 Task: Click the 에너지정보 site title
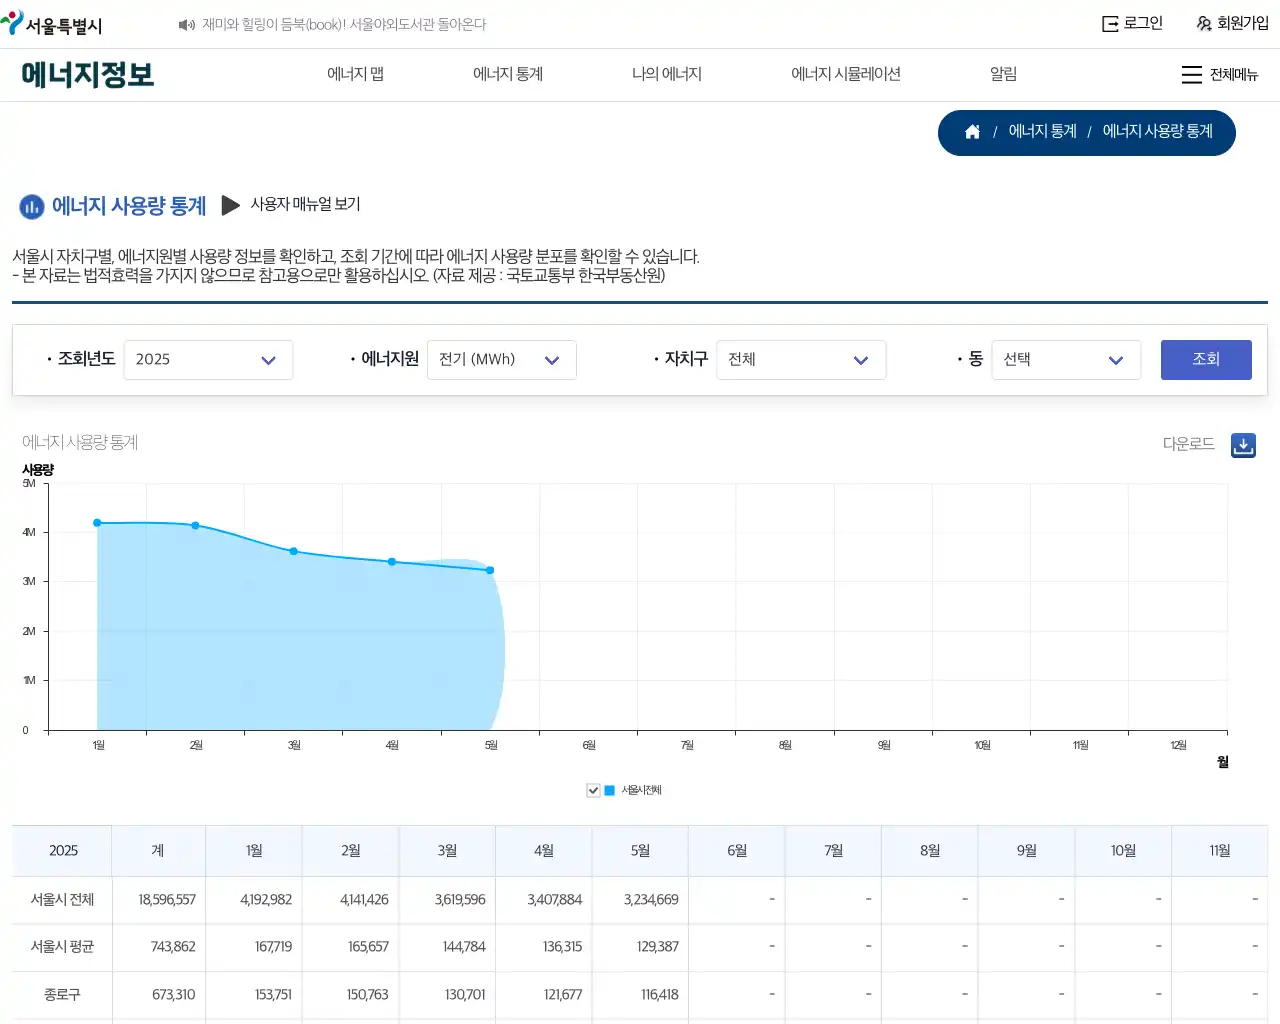88,75
